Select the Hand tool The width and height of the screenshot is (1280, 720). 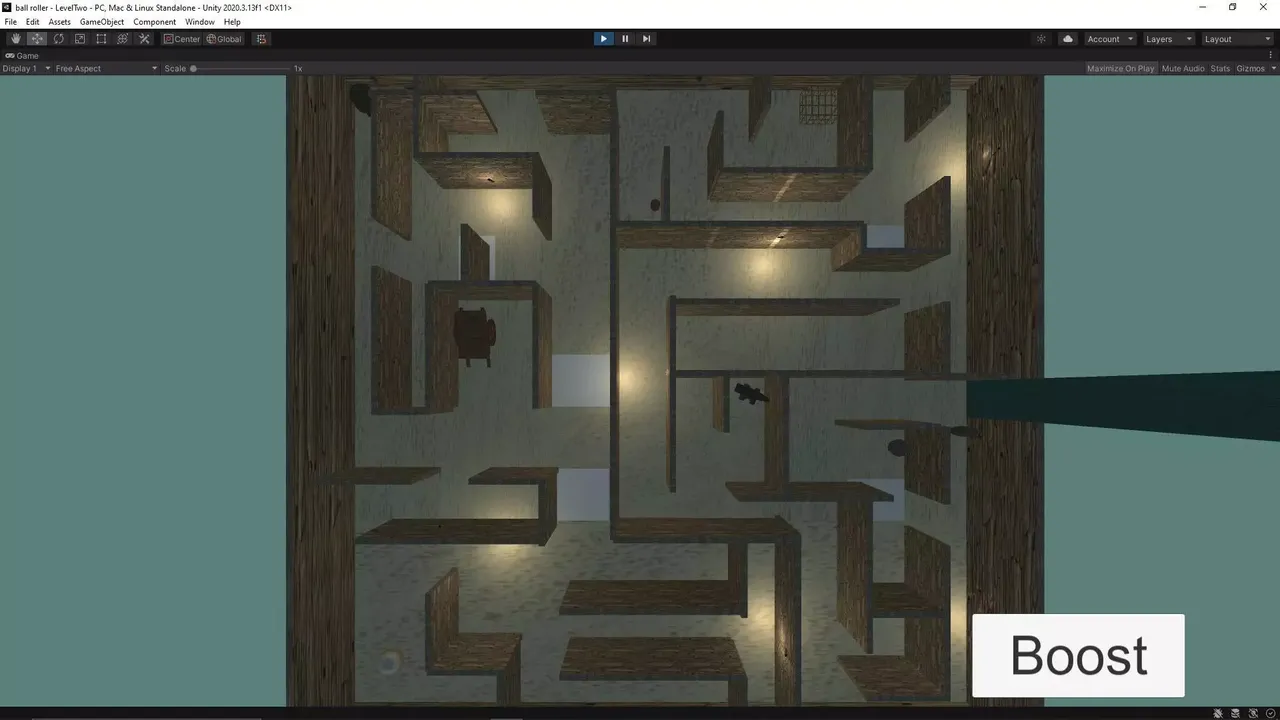pos(15,39)
